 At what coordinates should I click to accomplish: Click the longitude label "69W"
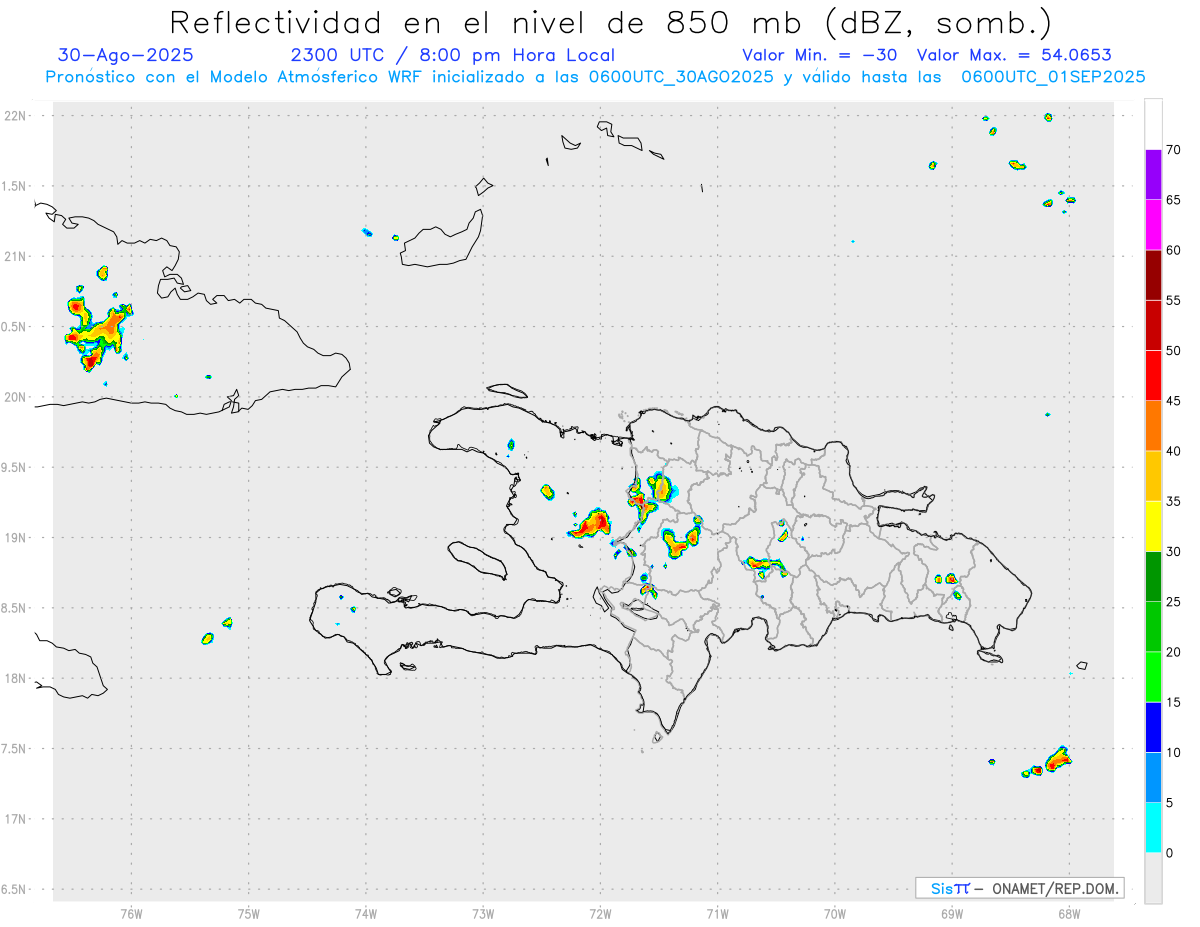(x=952, y=914)
